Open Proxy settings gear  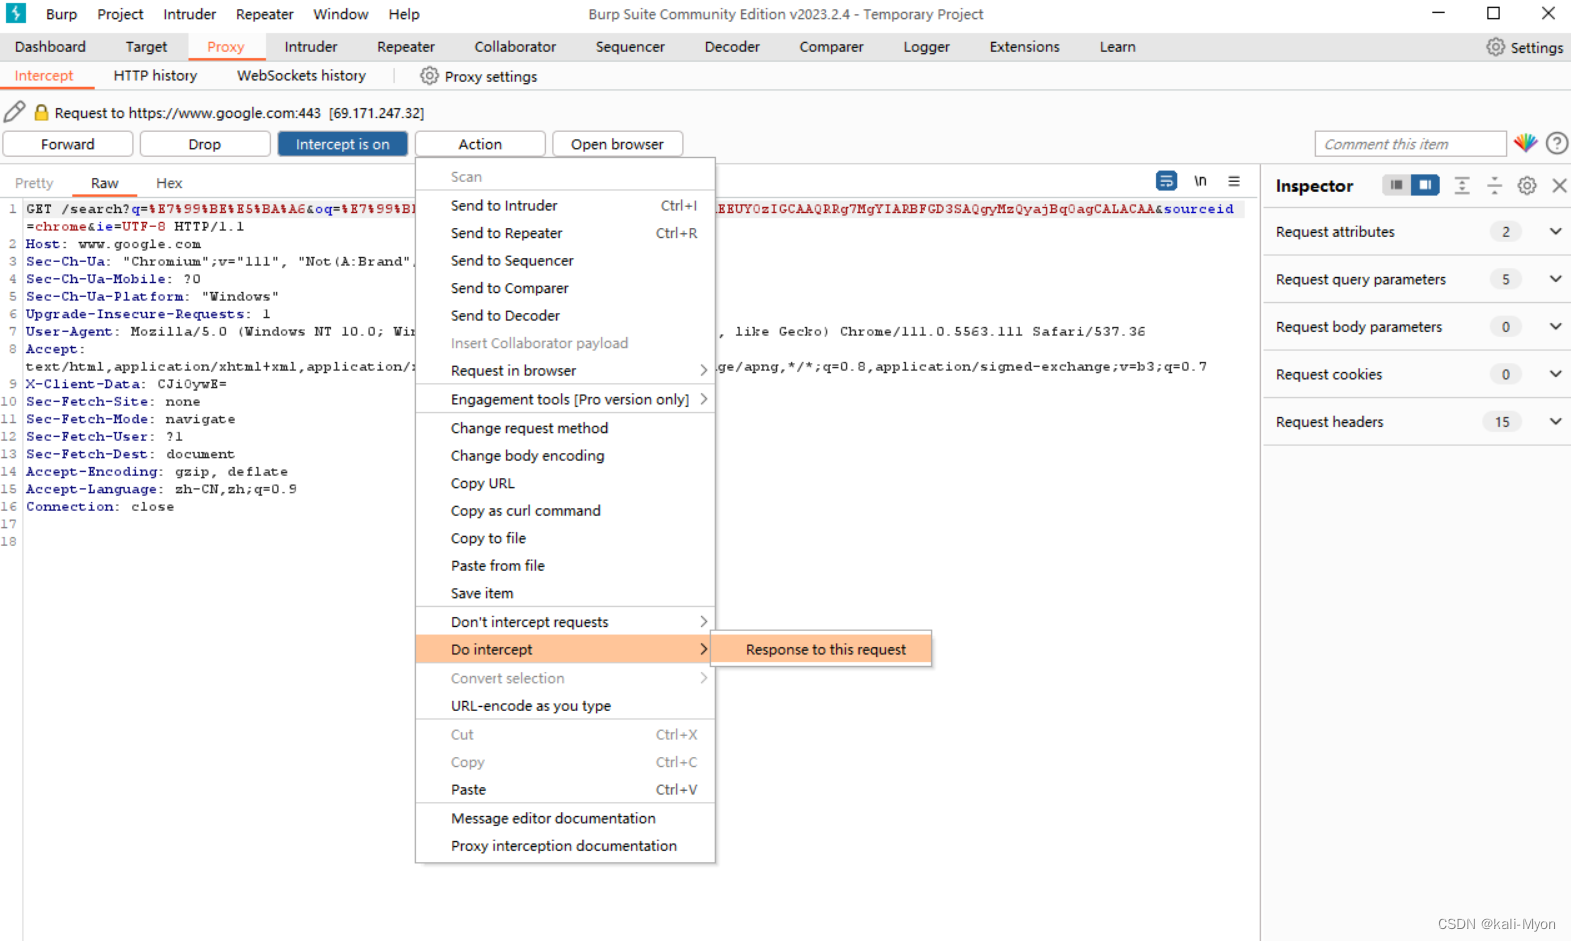(429, 76)
